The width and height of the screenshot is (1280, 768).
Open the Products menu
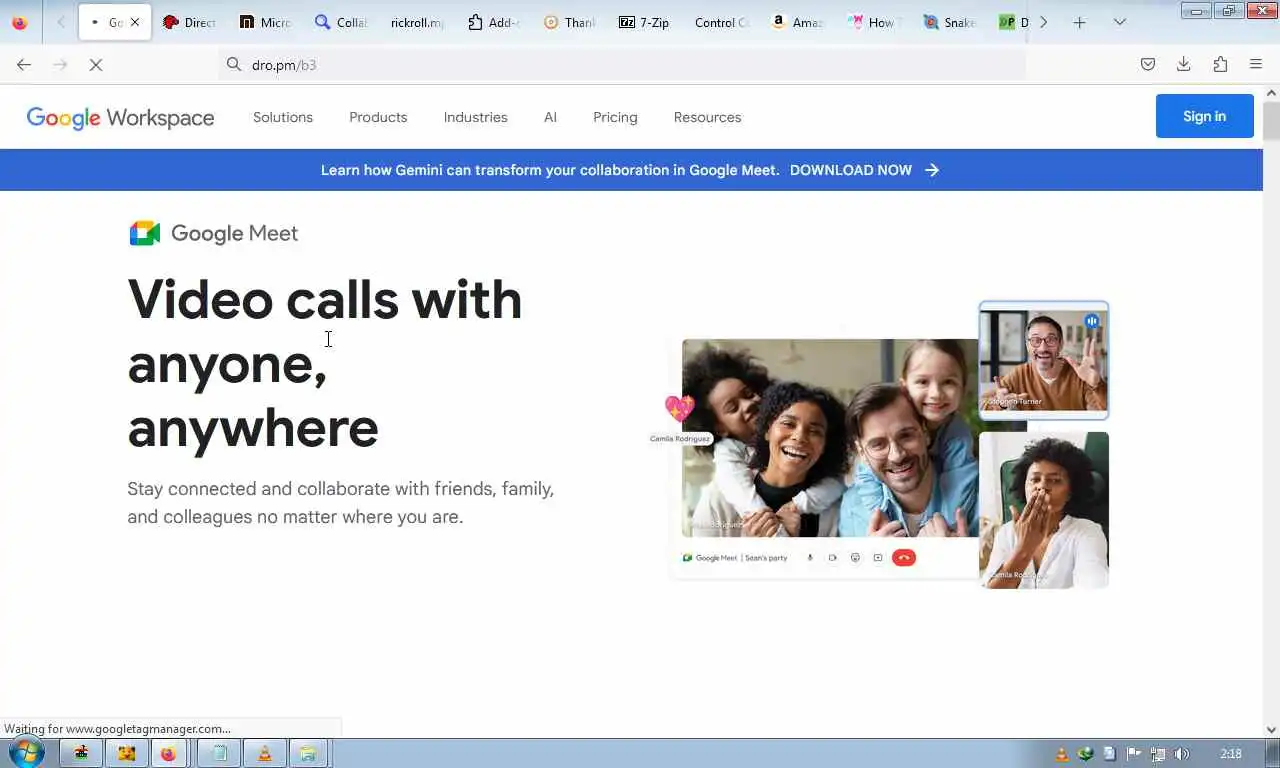378,117
